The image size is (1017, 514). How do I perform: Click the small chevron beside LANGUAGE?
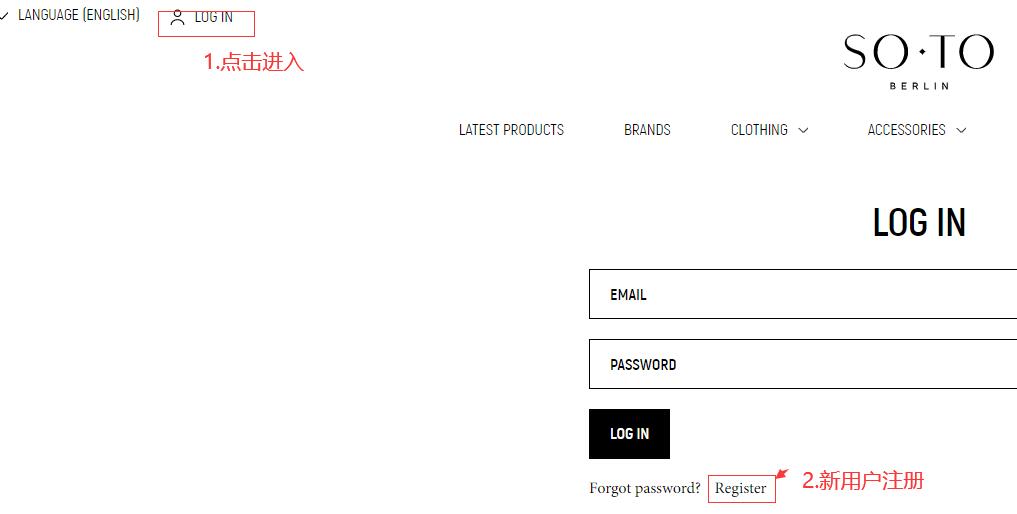(x=4, y=16)
